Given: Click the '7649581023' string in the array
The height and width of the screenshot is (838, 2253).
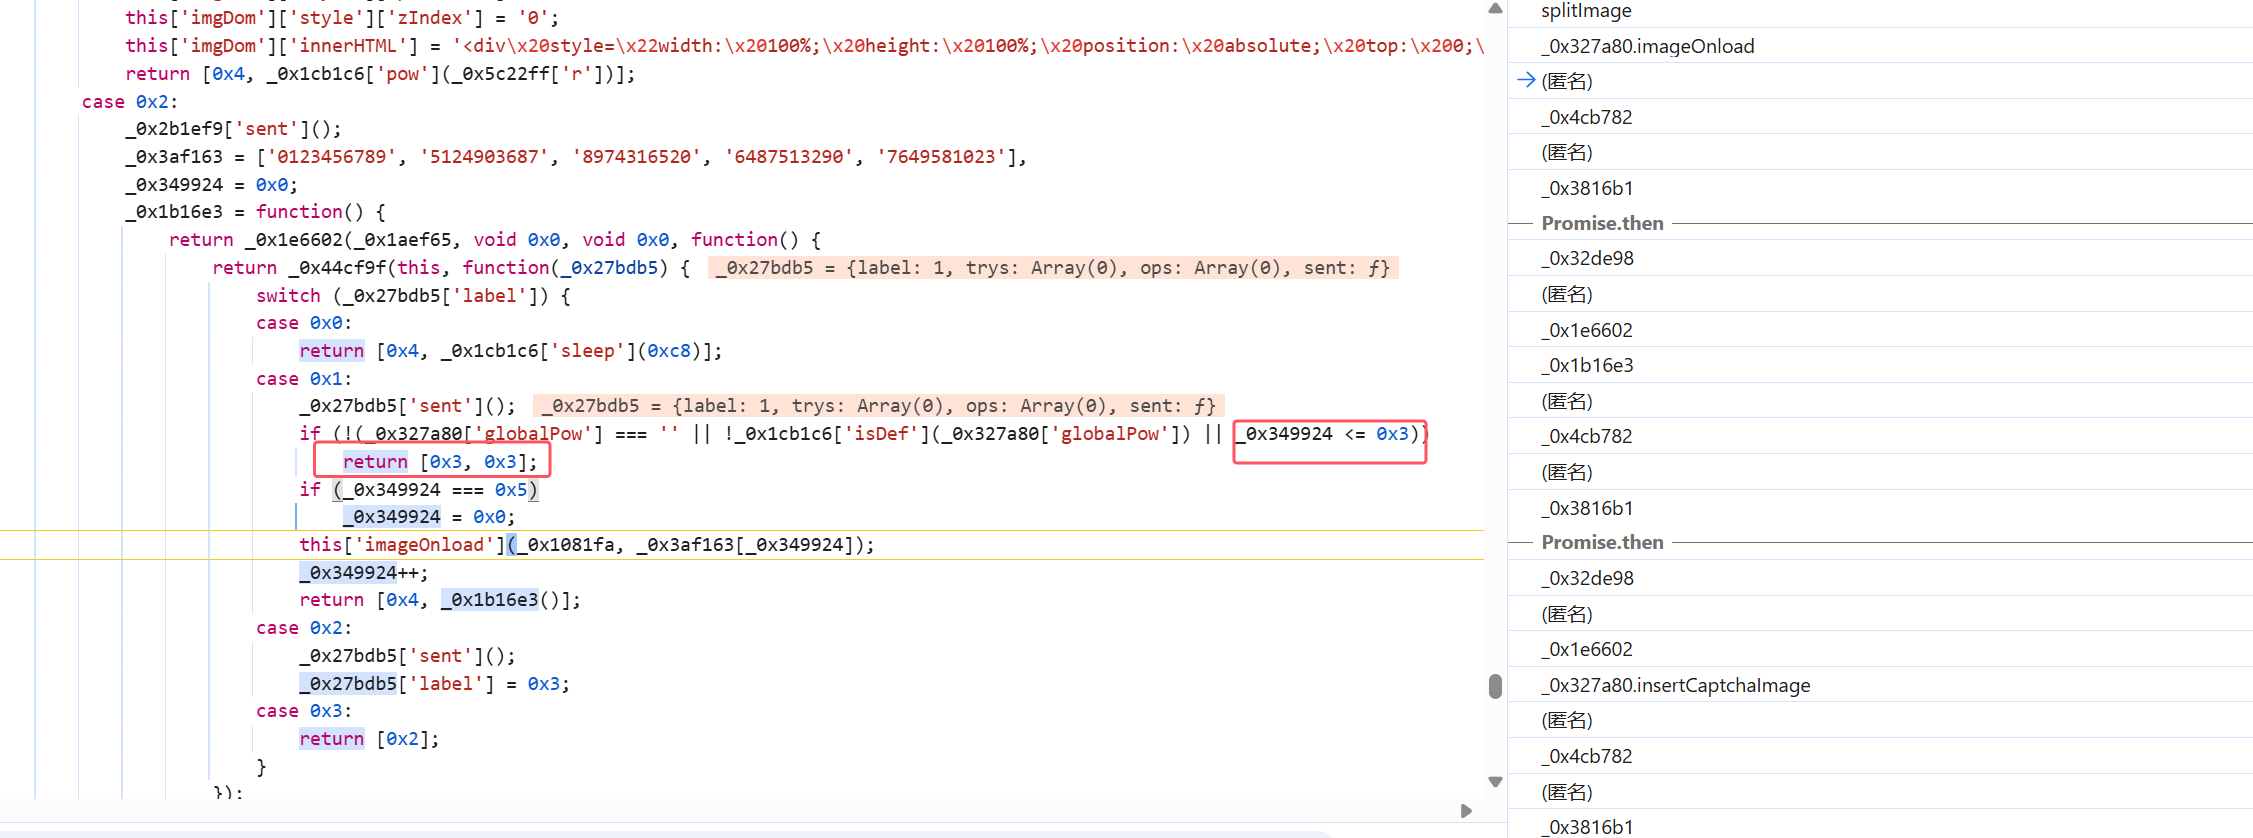Looking at the screenshot, I should click(941, 157).
